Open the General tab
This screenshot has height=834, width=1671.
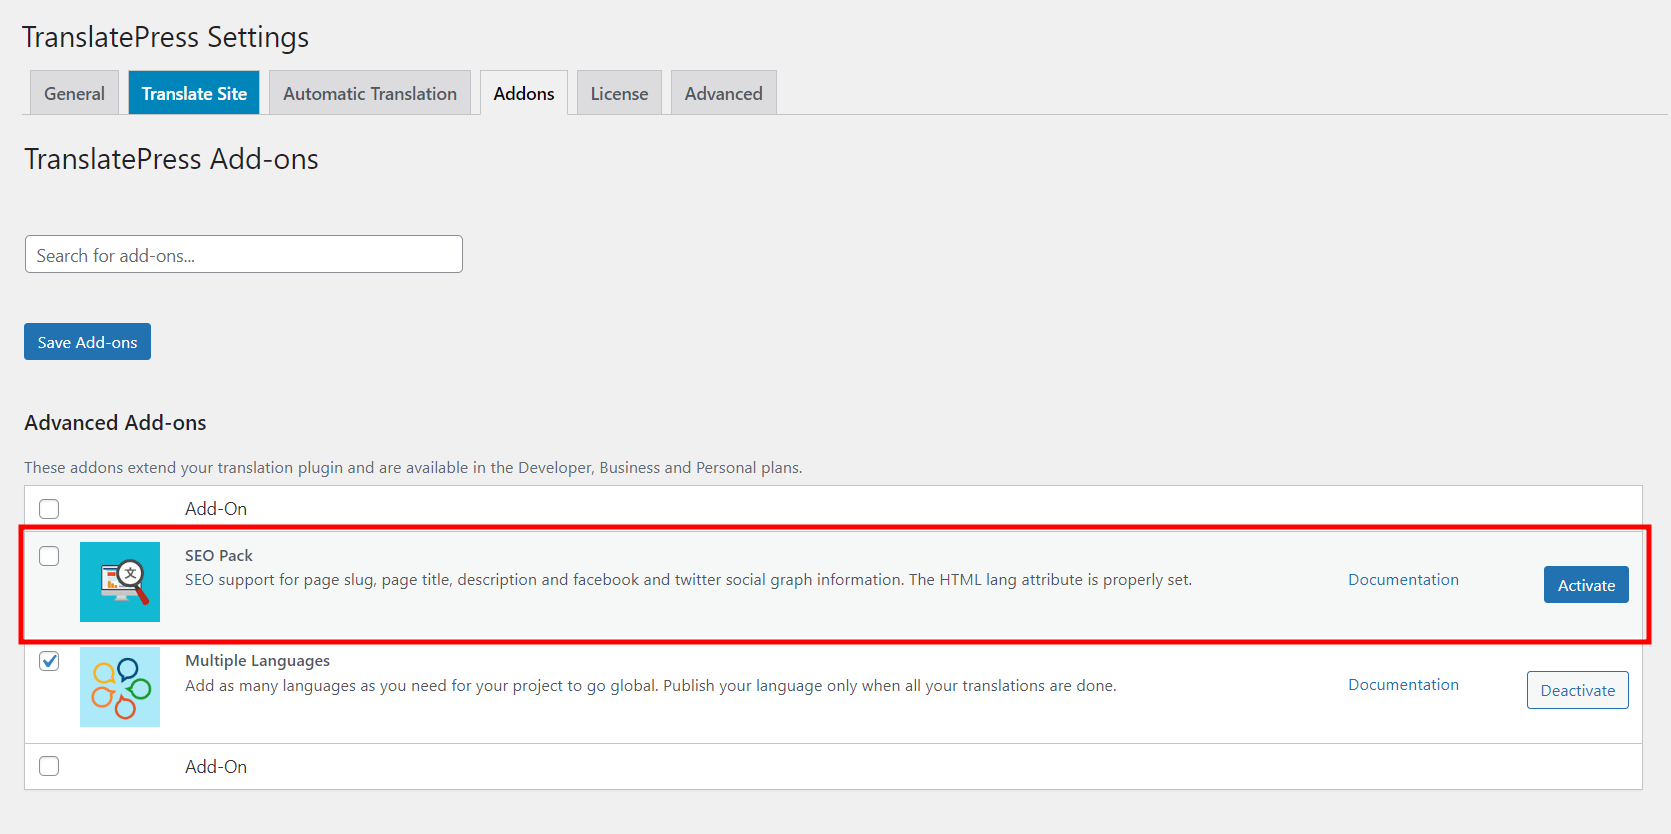click(x=74, y=93)
